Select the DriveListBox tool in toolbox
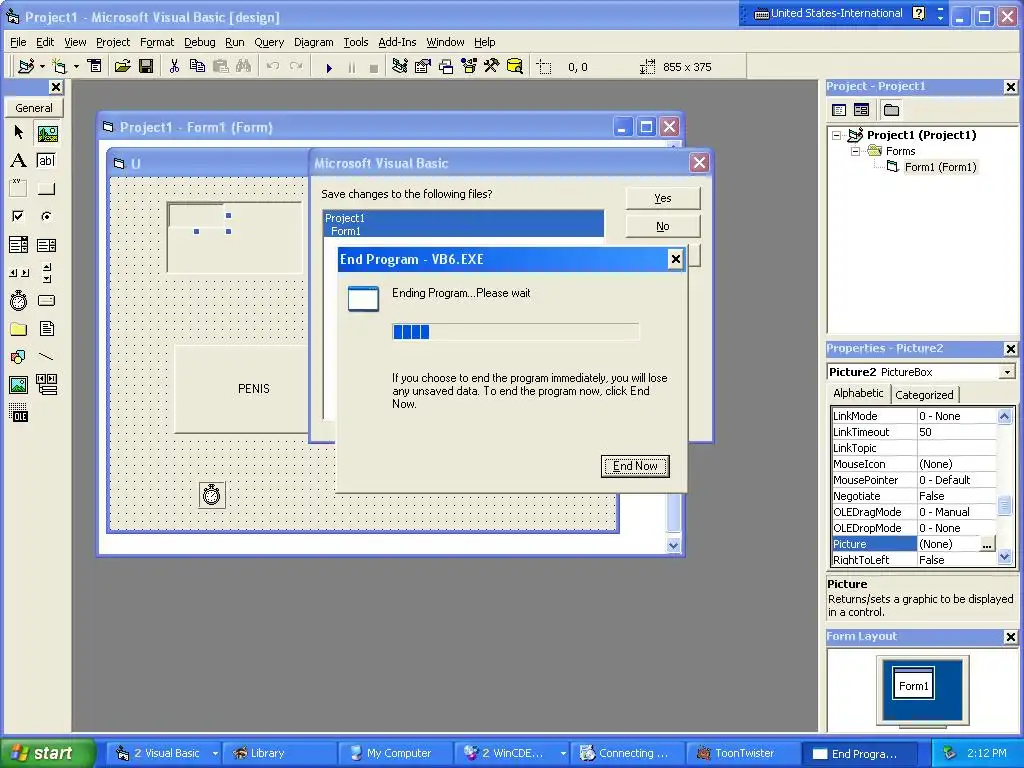 tap(47, 300)
